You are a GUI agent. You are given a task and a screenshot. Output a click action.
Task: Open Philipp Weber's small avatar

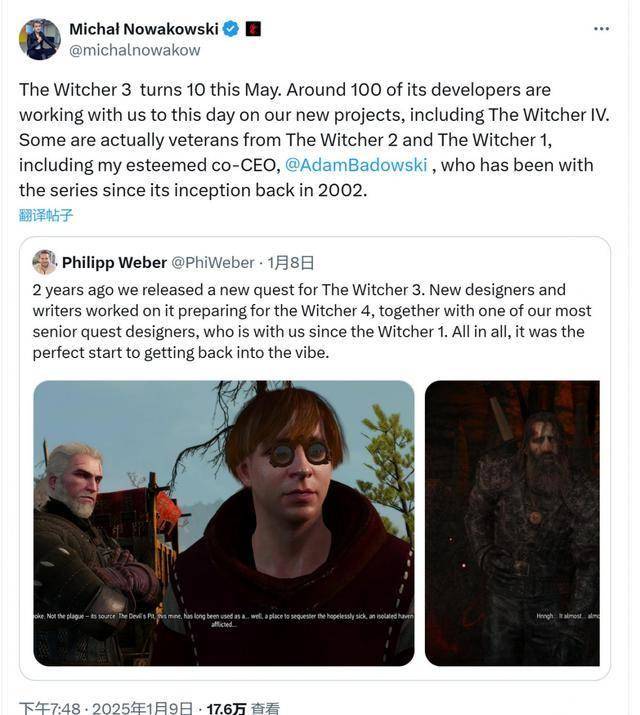44,262
